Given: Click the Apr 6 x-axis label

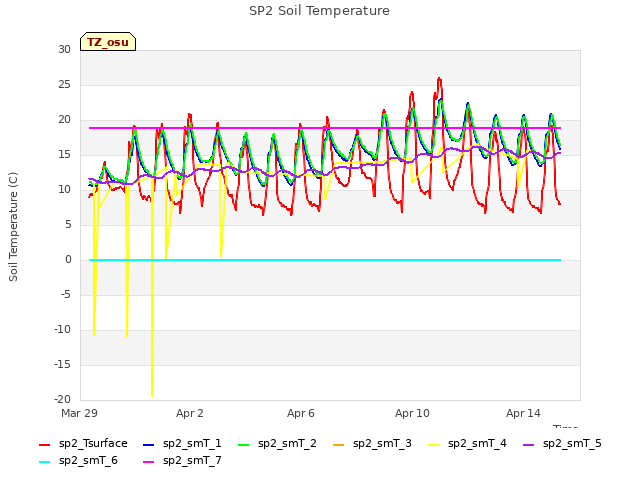Looking at the screenshot, I should 301,413.
